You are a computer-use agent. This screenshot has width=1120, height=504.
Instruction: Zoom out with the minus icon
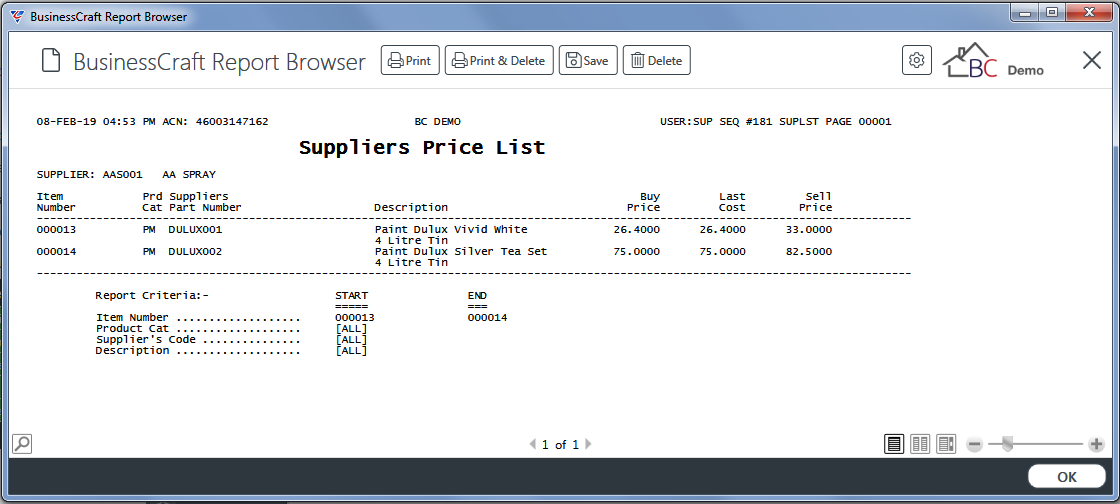(974, 444)
